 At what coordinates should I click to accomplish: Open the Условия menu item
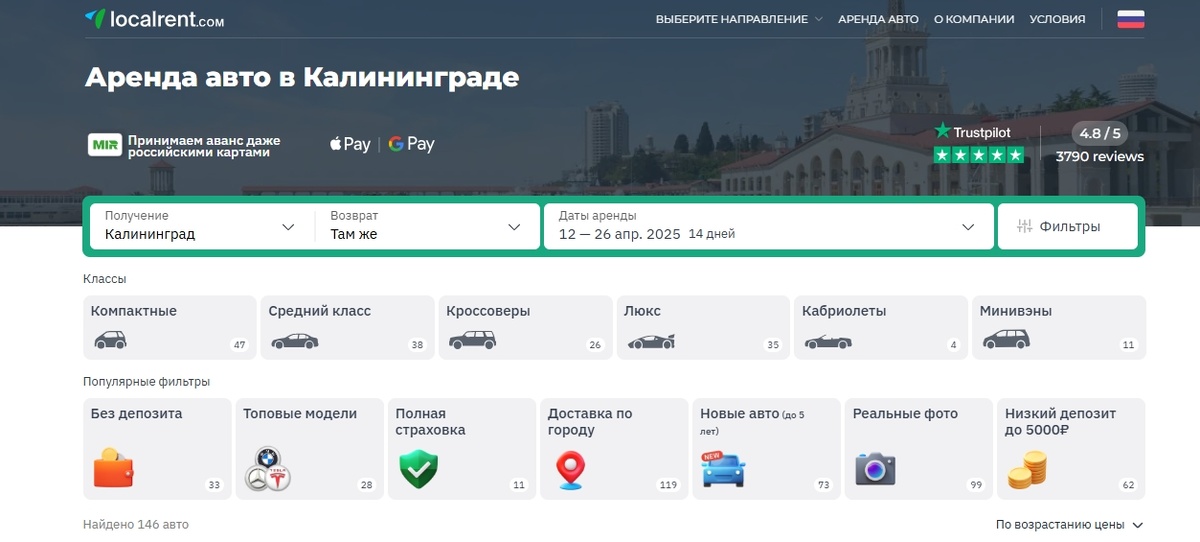pos(1057,19)
